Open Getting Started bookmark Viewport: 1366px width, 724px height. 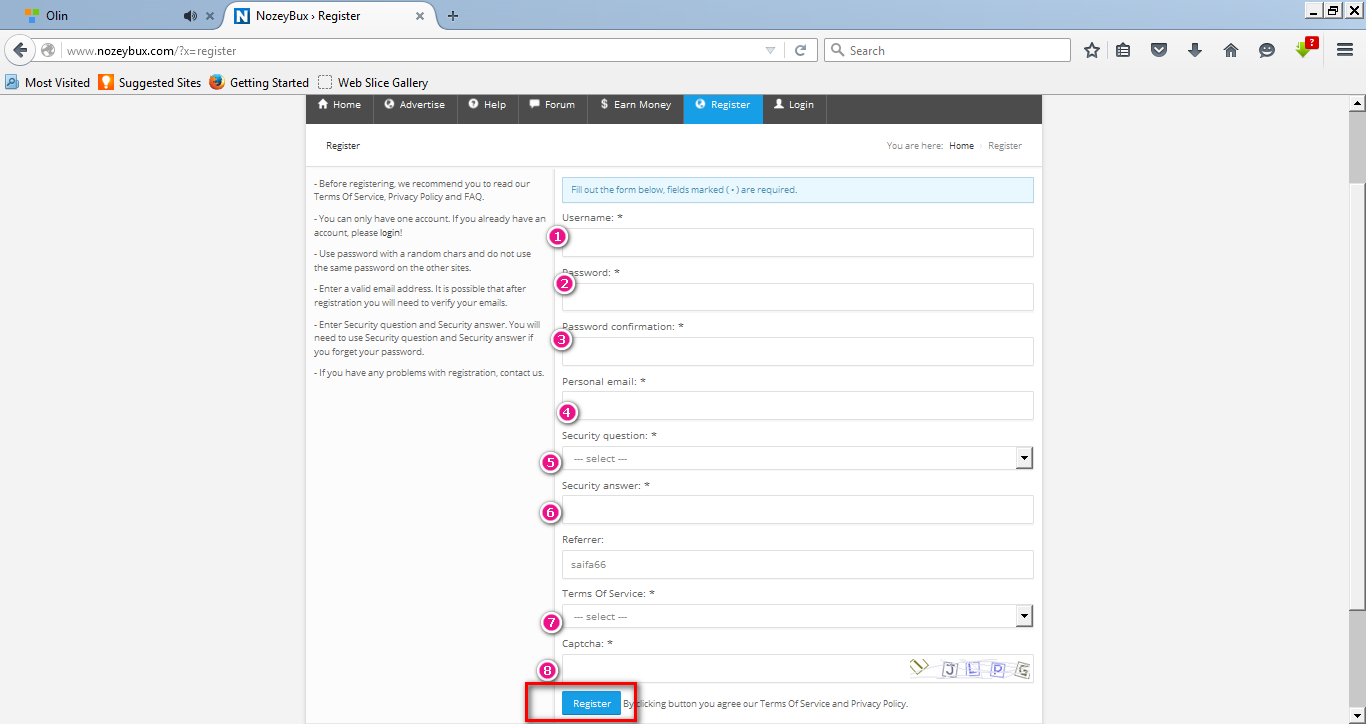coord(259,83)
